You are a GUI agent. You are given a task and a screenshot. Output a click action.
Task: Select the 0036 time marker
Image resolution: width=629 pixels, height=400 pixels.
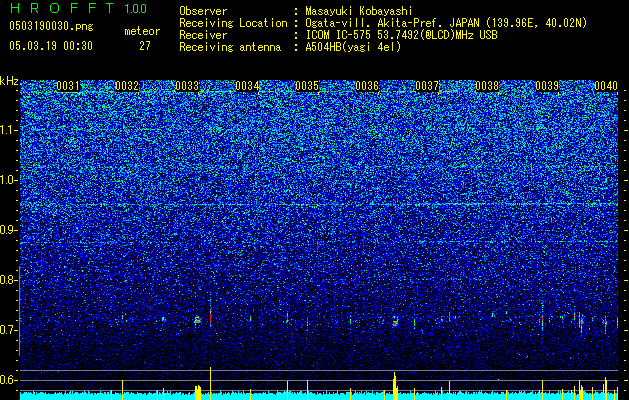coord(367,86)
